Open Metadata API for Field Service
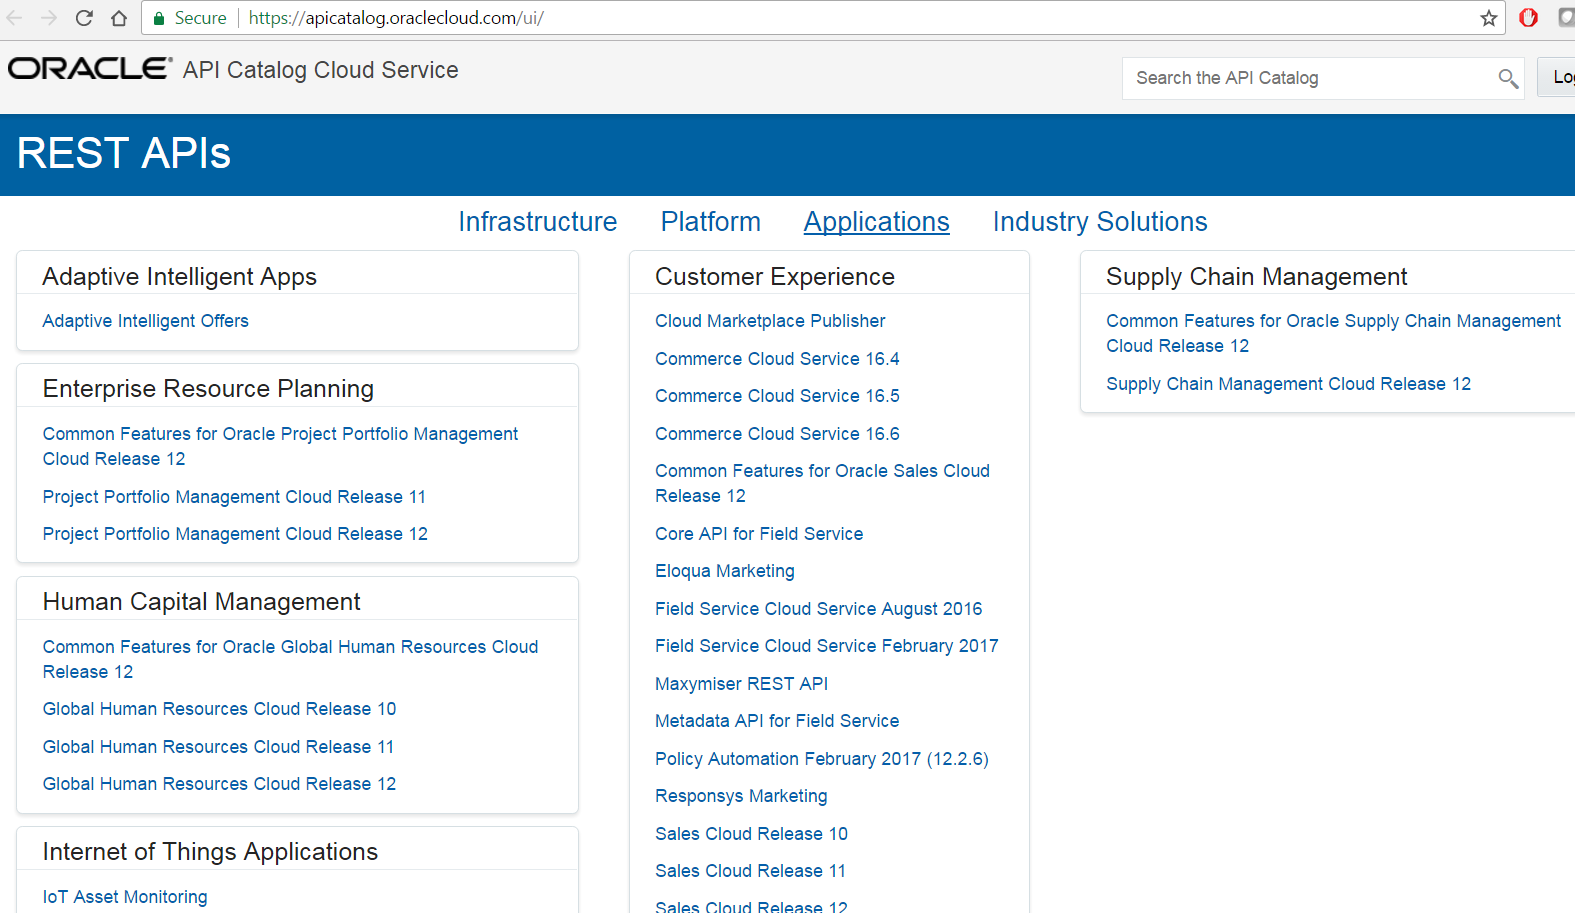This screenshot has width=1575, height=913. click(777, 721)
